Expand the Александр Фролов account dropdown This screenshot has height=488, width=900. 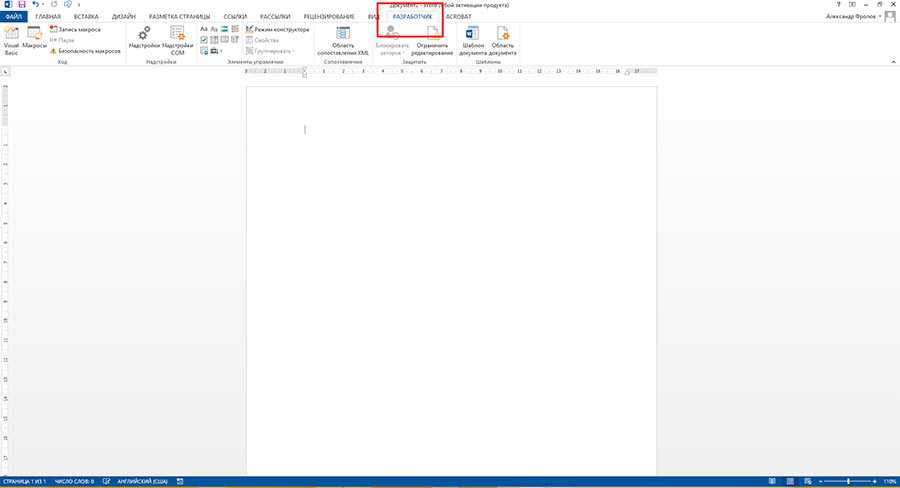point(860,18)
